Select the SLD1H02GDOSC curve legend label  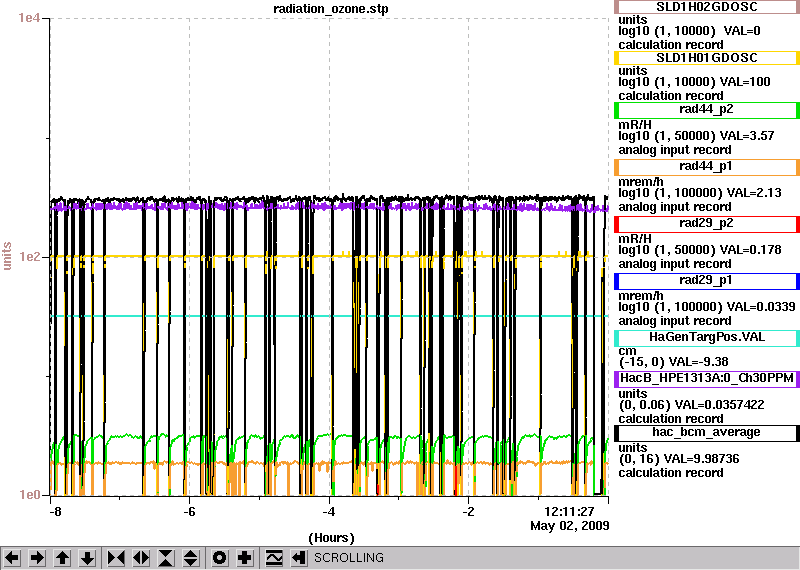pos(707,7)
